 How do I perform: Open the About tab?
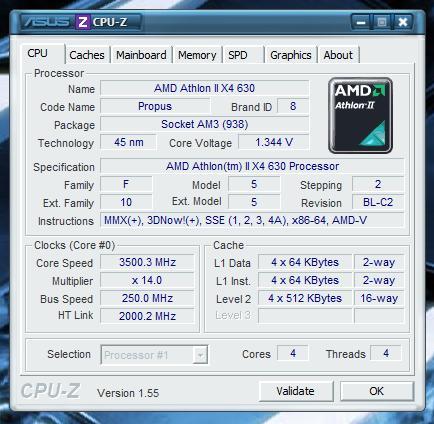(338, 55)
